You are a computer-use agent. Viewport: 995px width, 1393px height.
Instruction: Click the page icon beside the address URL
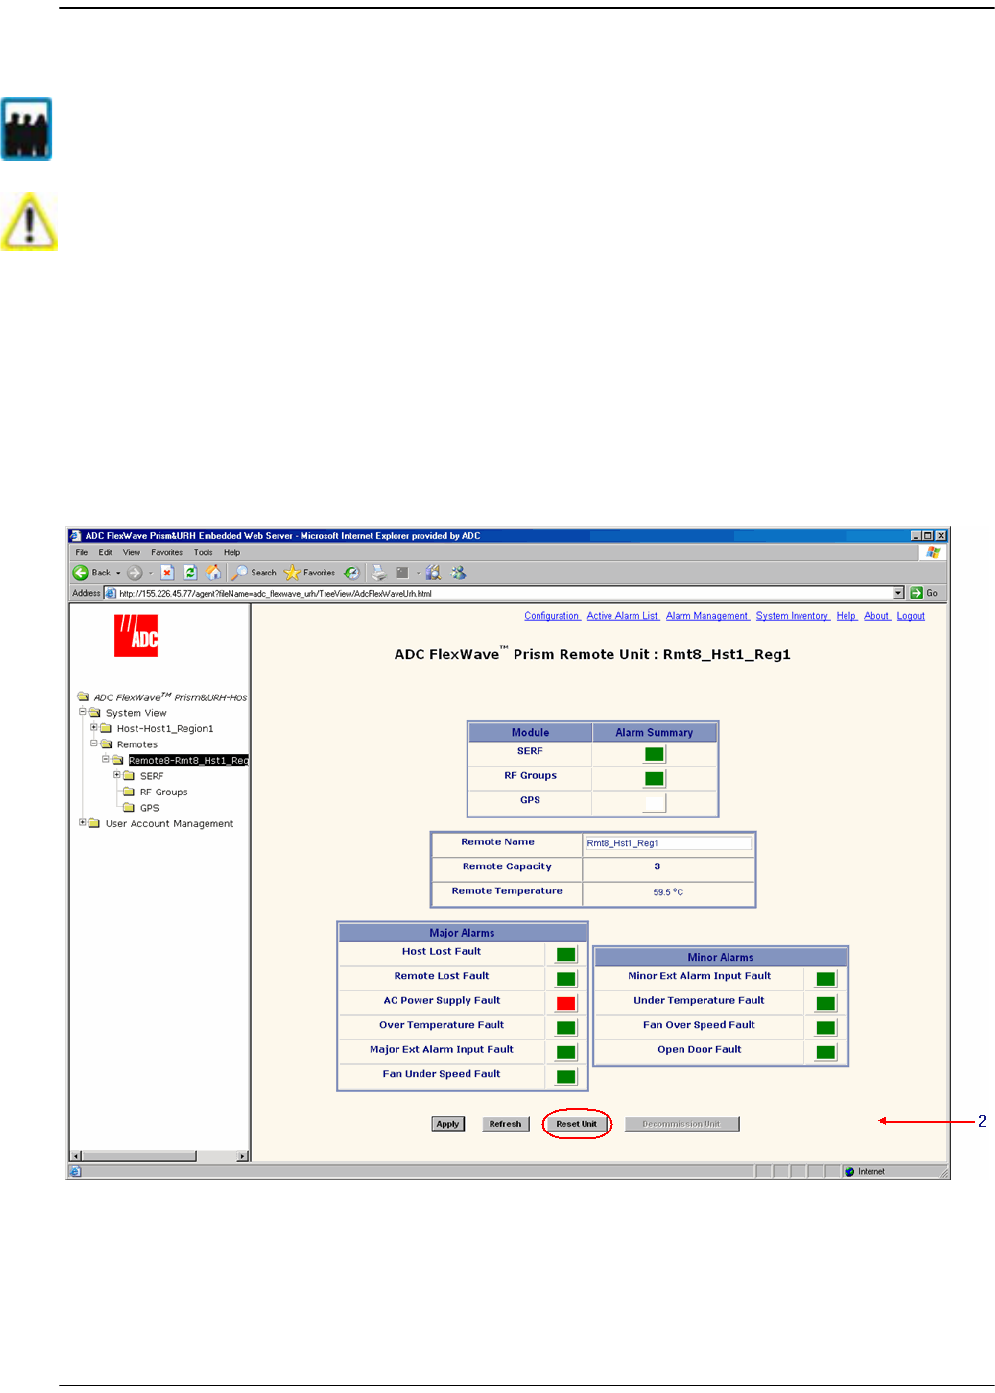point(111,593)
